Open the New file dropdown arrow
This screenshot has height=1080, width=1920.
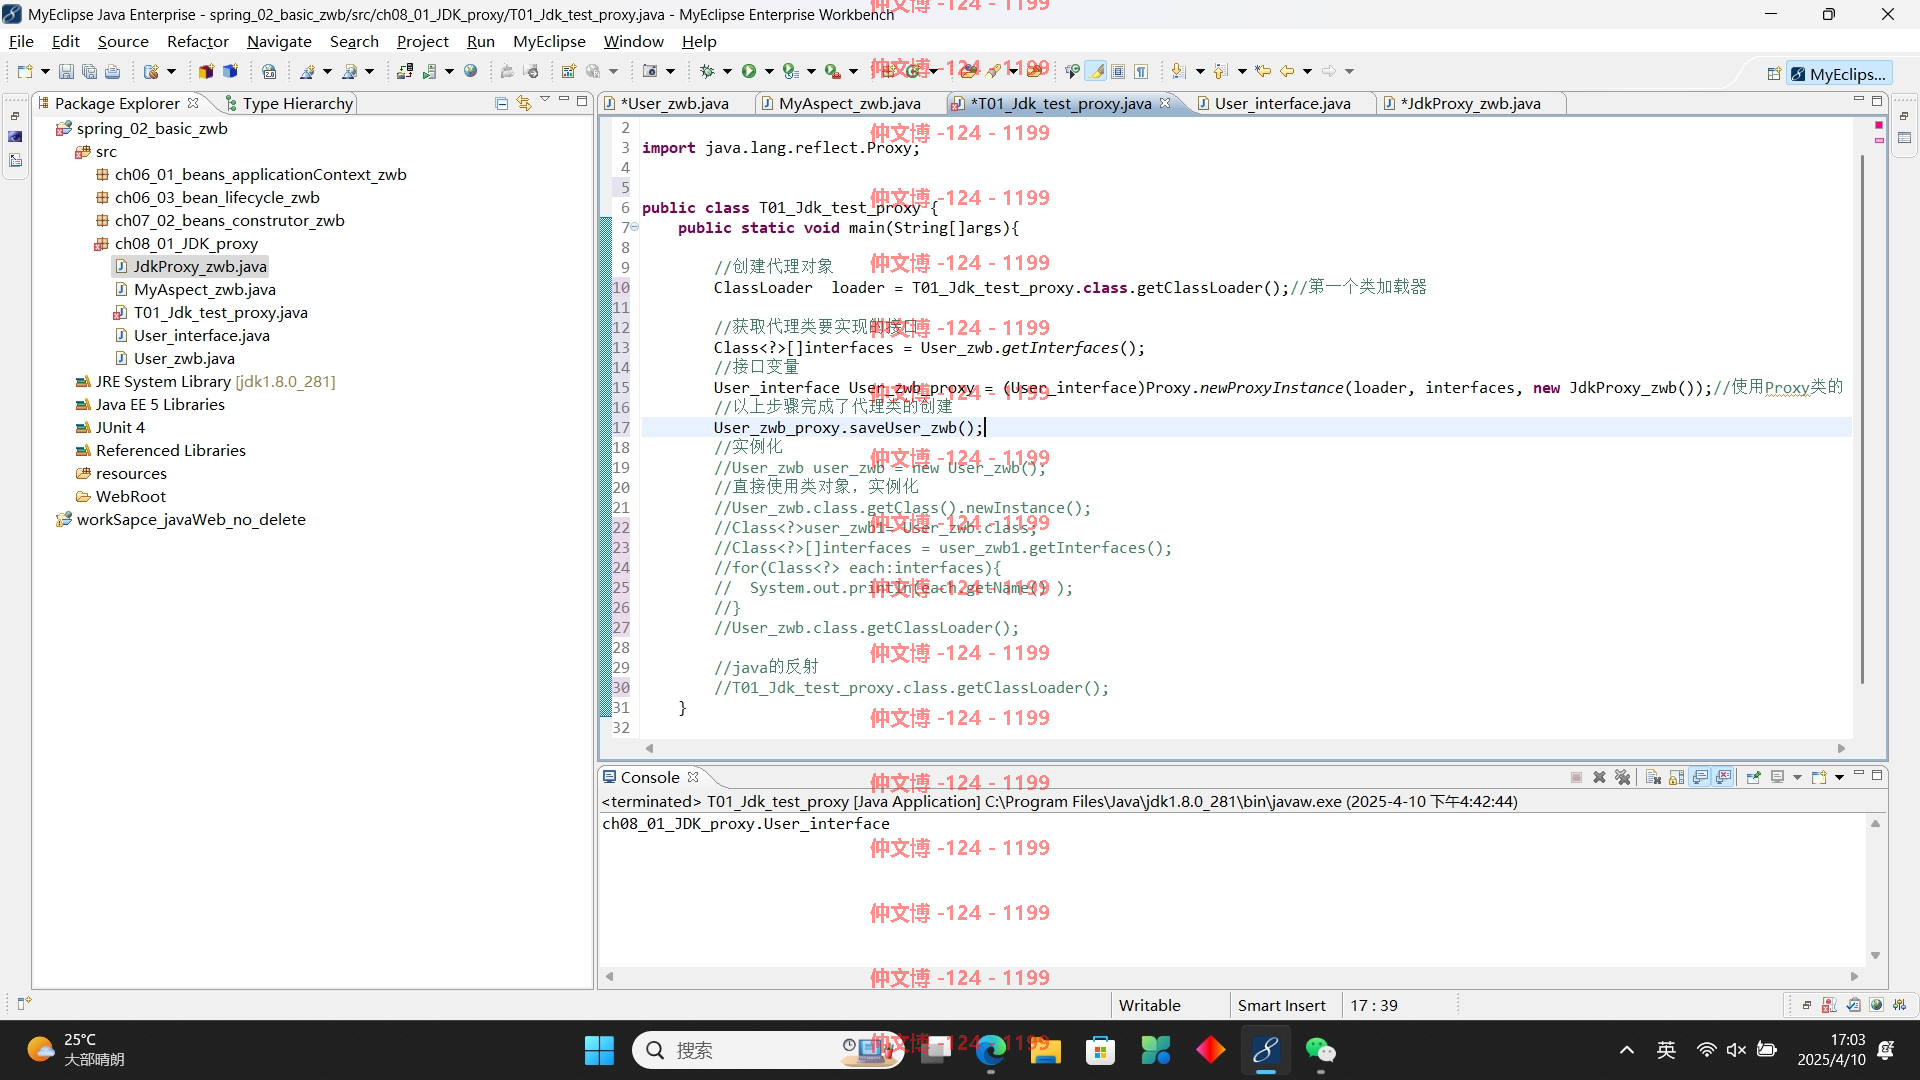(45, 71)
